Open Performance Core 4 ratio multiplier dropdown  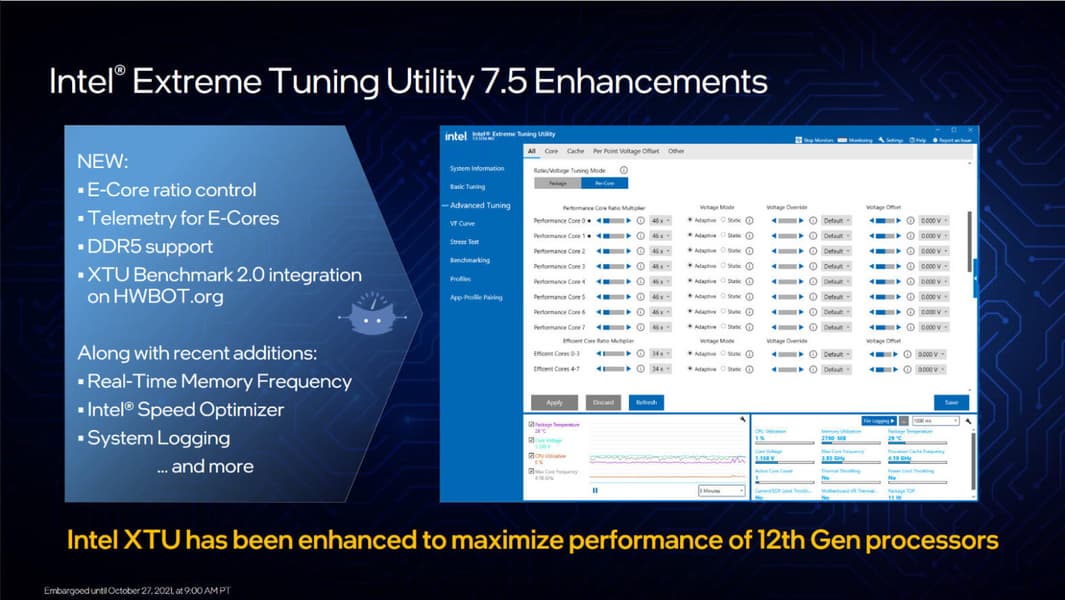click(x=660, y=281)
